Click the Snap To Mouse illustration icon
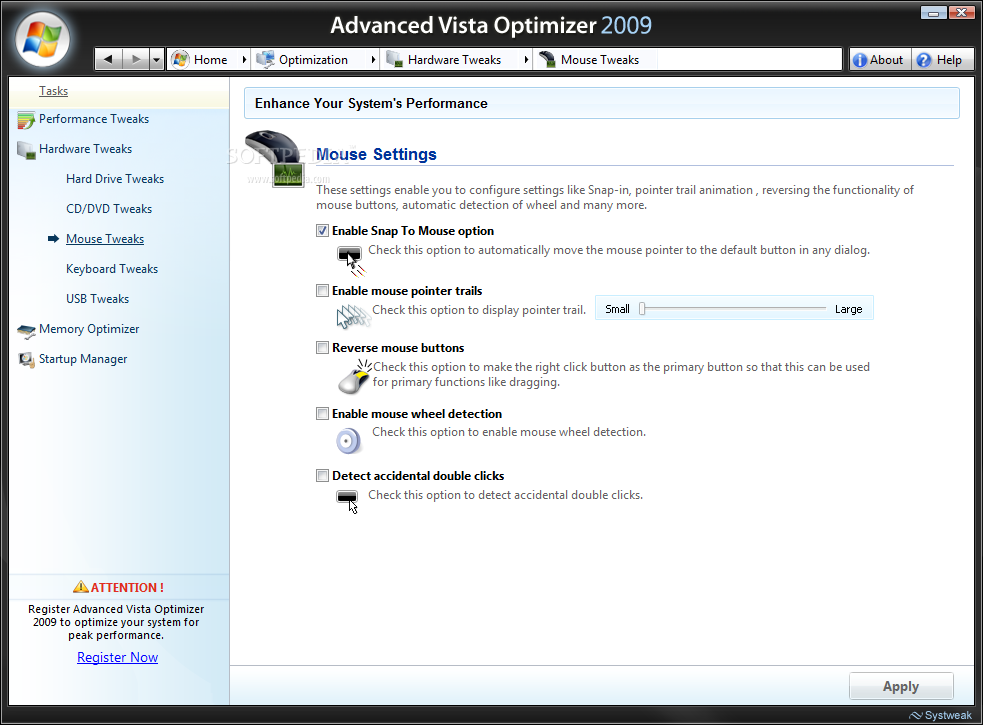Image resolution: width=983 pixels, height=725 pixels. click(x=350, y=260)
